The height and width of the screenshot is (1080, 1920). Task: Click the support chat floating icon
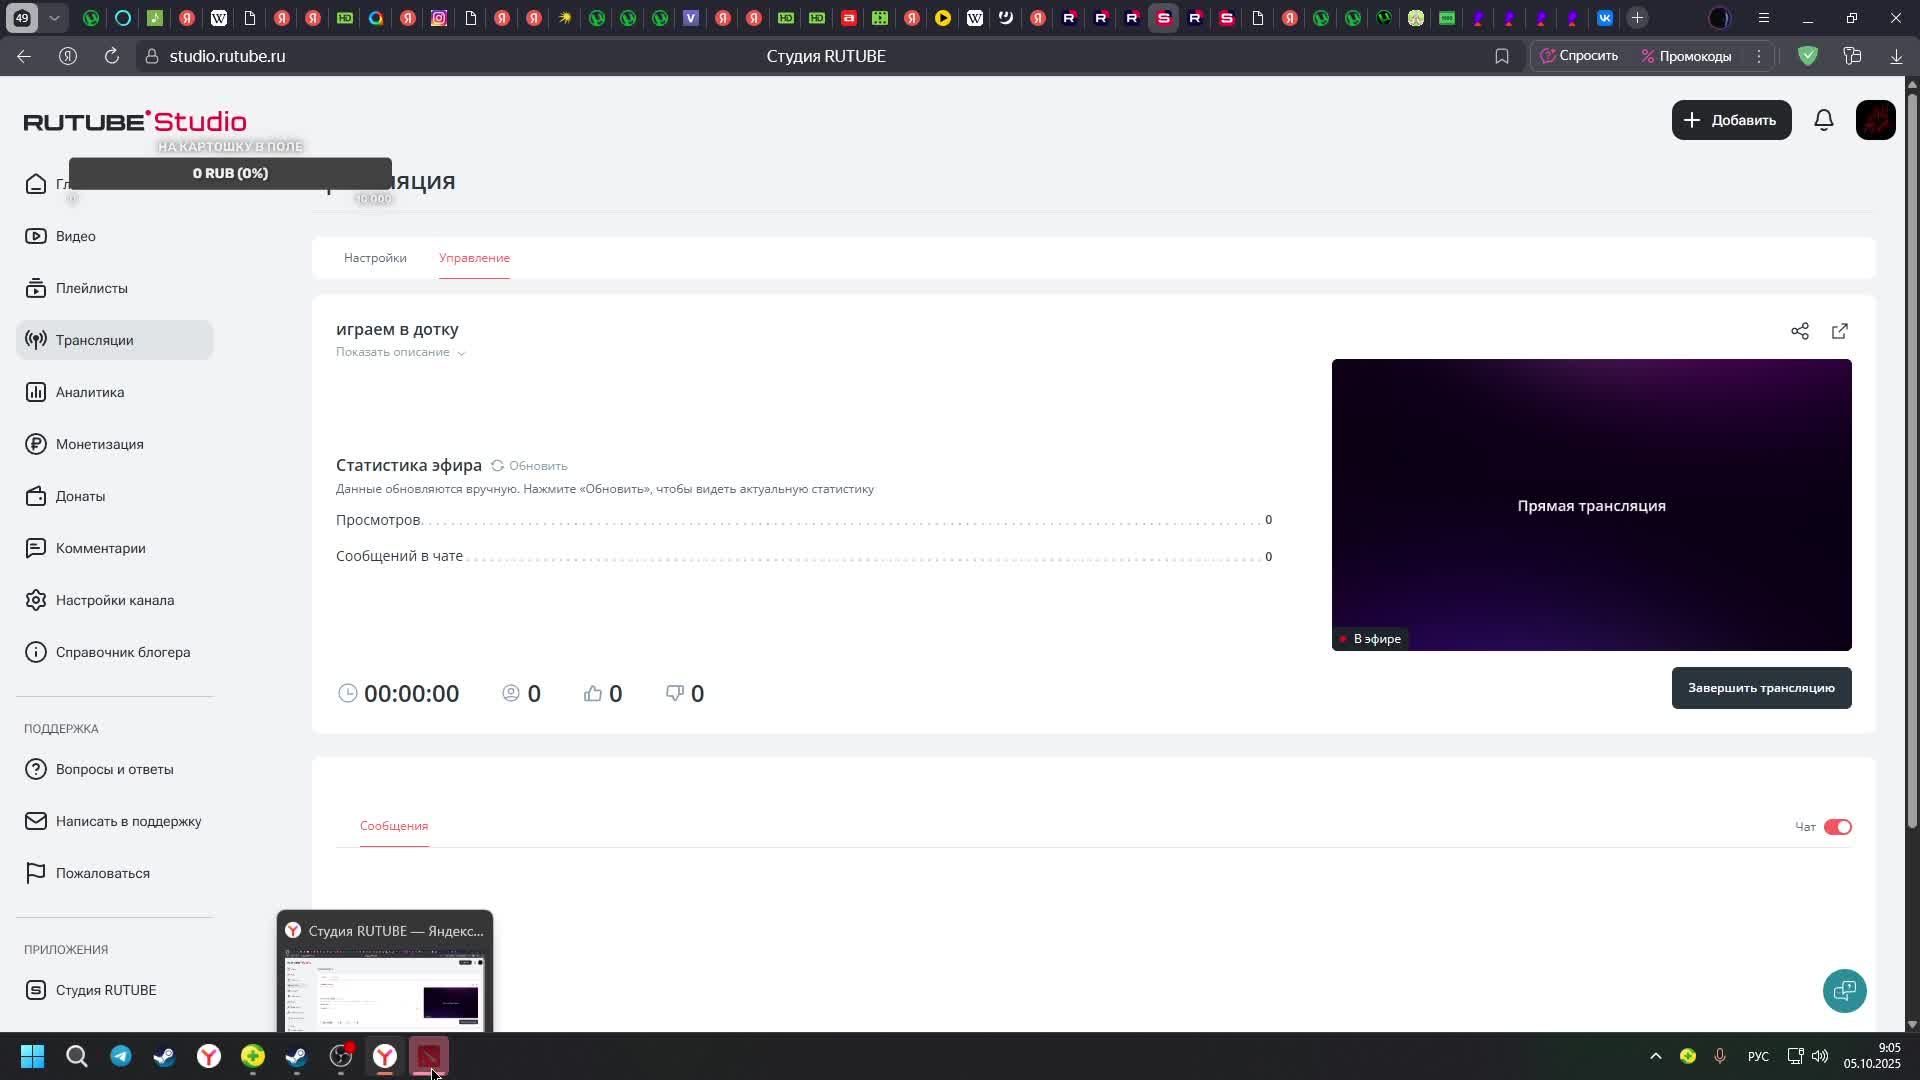tap(1844, 991)
